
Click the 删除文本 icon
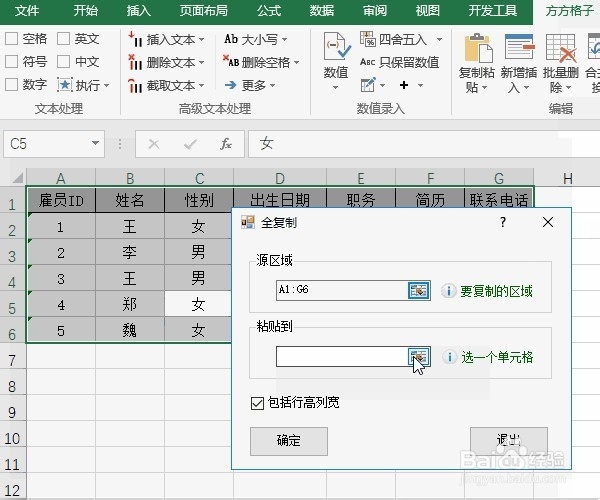[135, 62]
